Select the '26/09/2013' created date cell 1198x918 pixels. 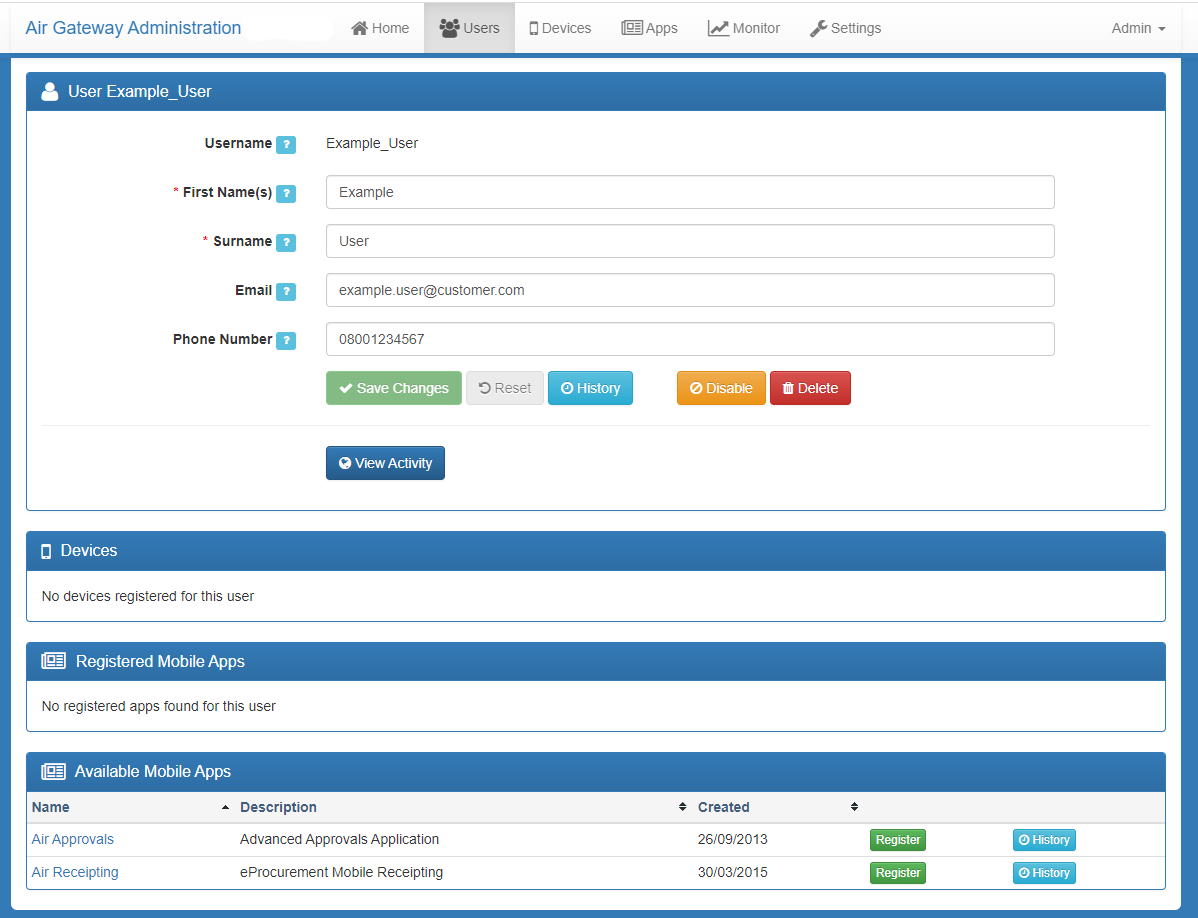point(732,839)
